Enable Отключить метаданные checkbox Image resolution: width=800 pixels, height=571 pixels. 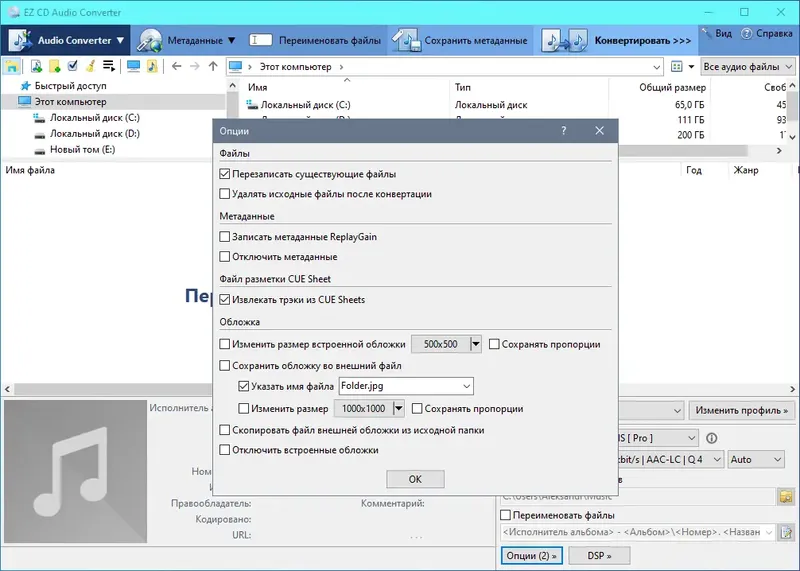click(x=224, y=257)
